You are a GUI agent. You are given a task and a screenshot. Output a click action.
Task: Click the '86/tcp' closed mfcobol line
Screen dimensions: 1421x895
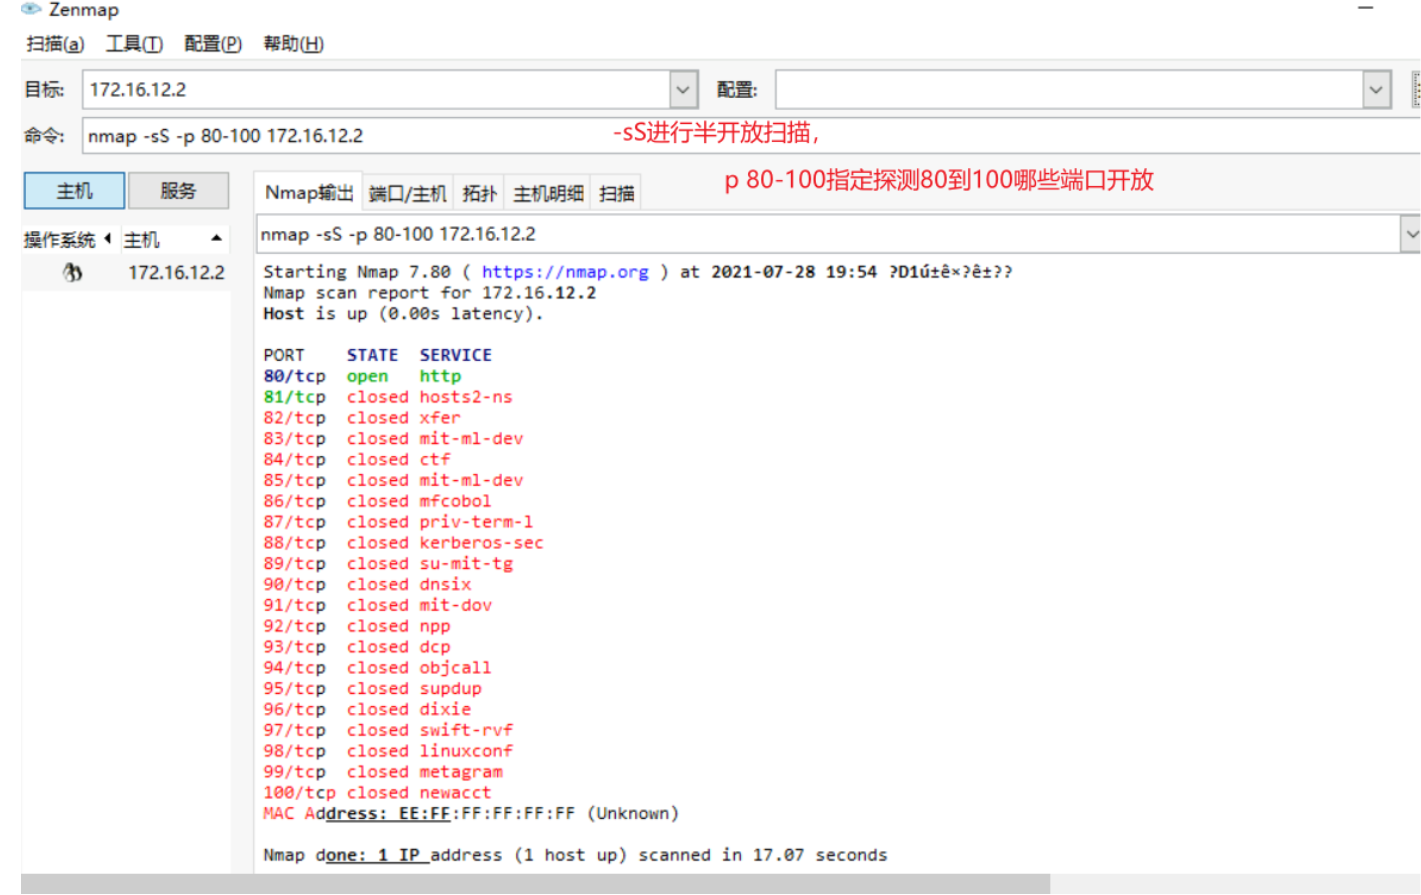(x=377, y=501)
